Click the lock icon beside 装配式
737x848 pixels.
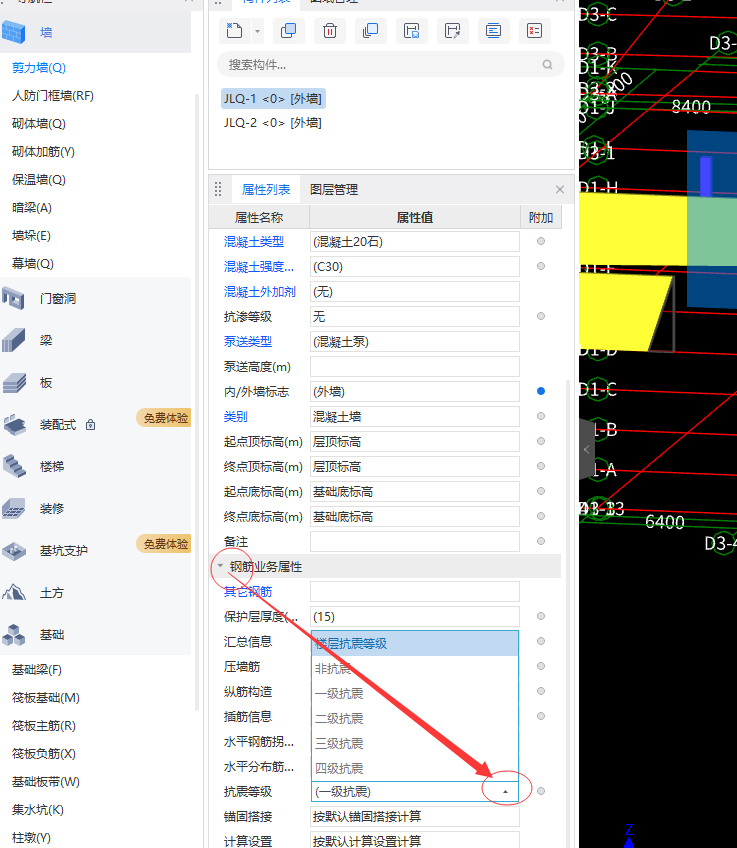[90, 425]
